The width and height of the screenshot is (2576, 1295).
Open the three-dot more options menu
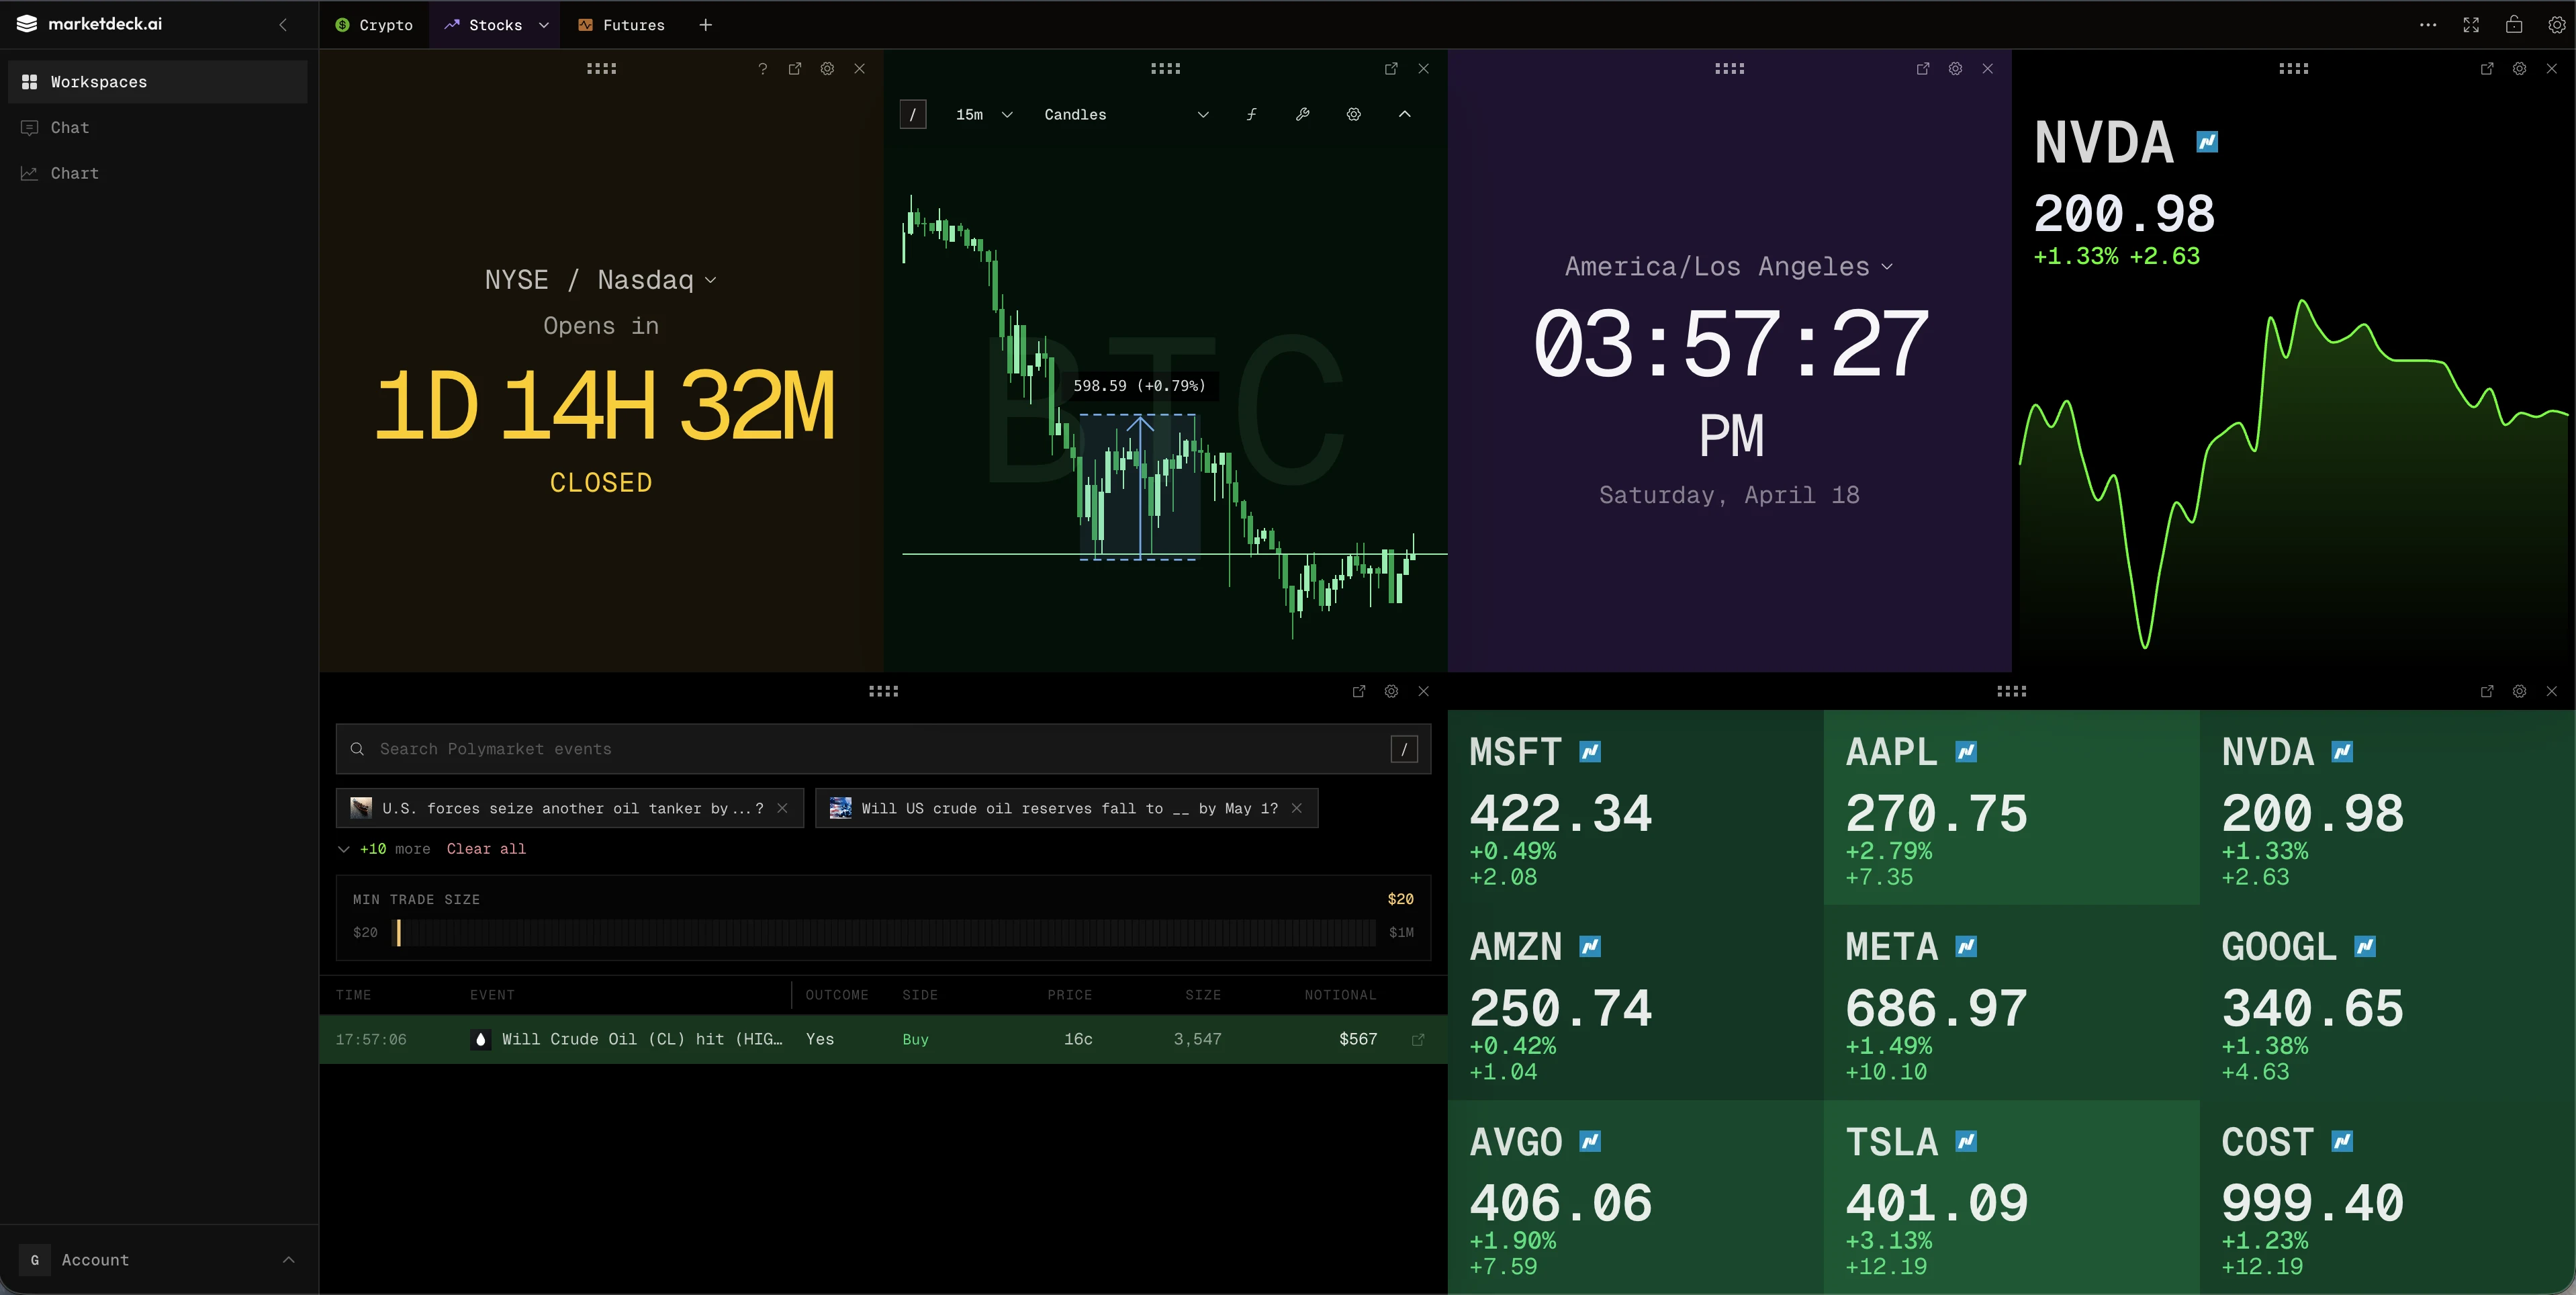2428,25
